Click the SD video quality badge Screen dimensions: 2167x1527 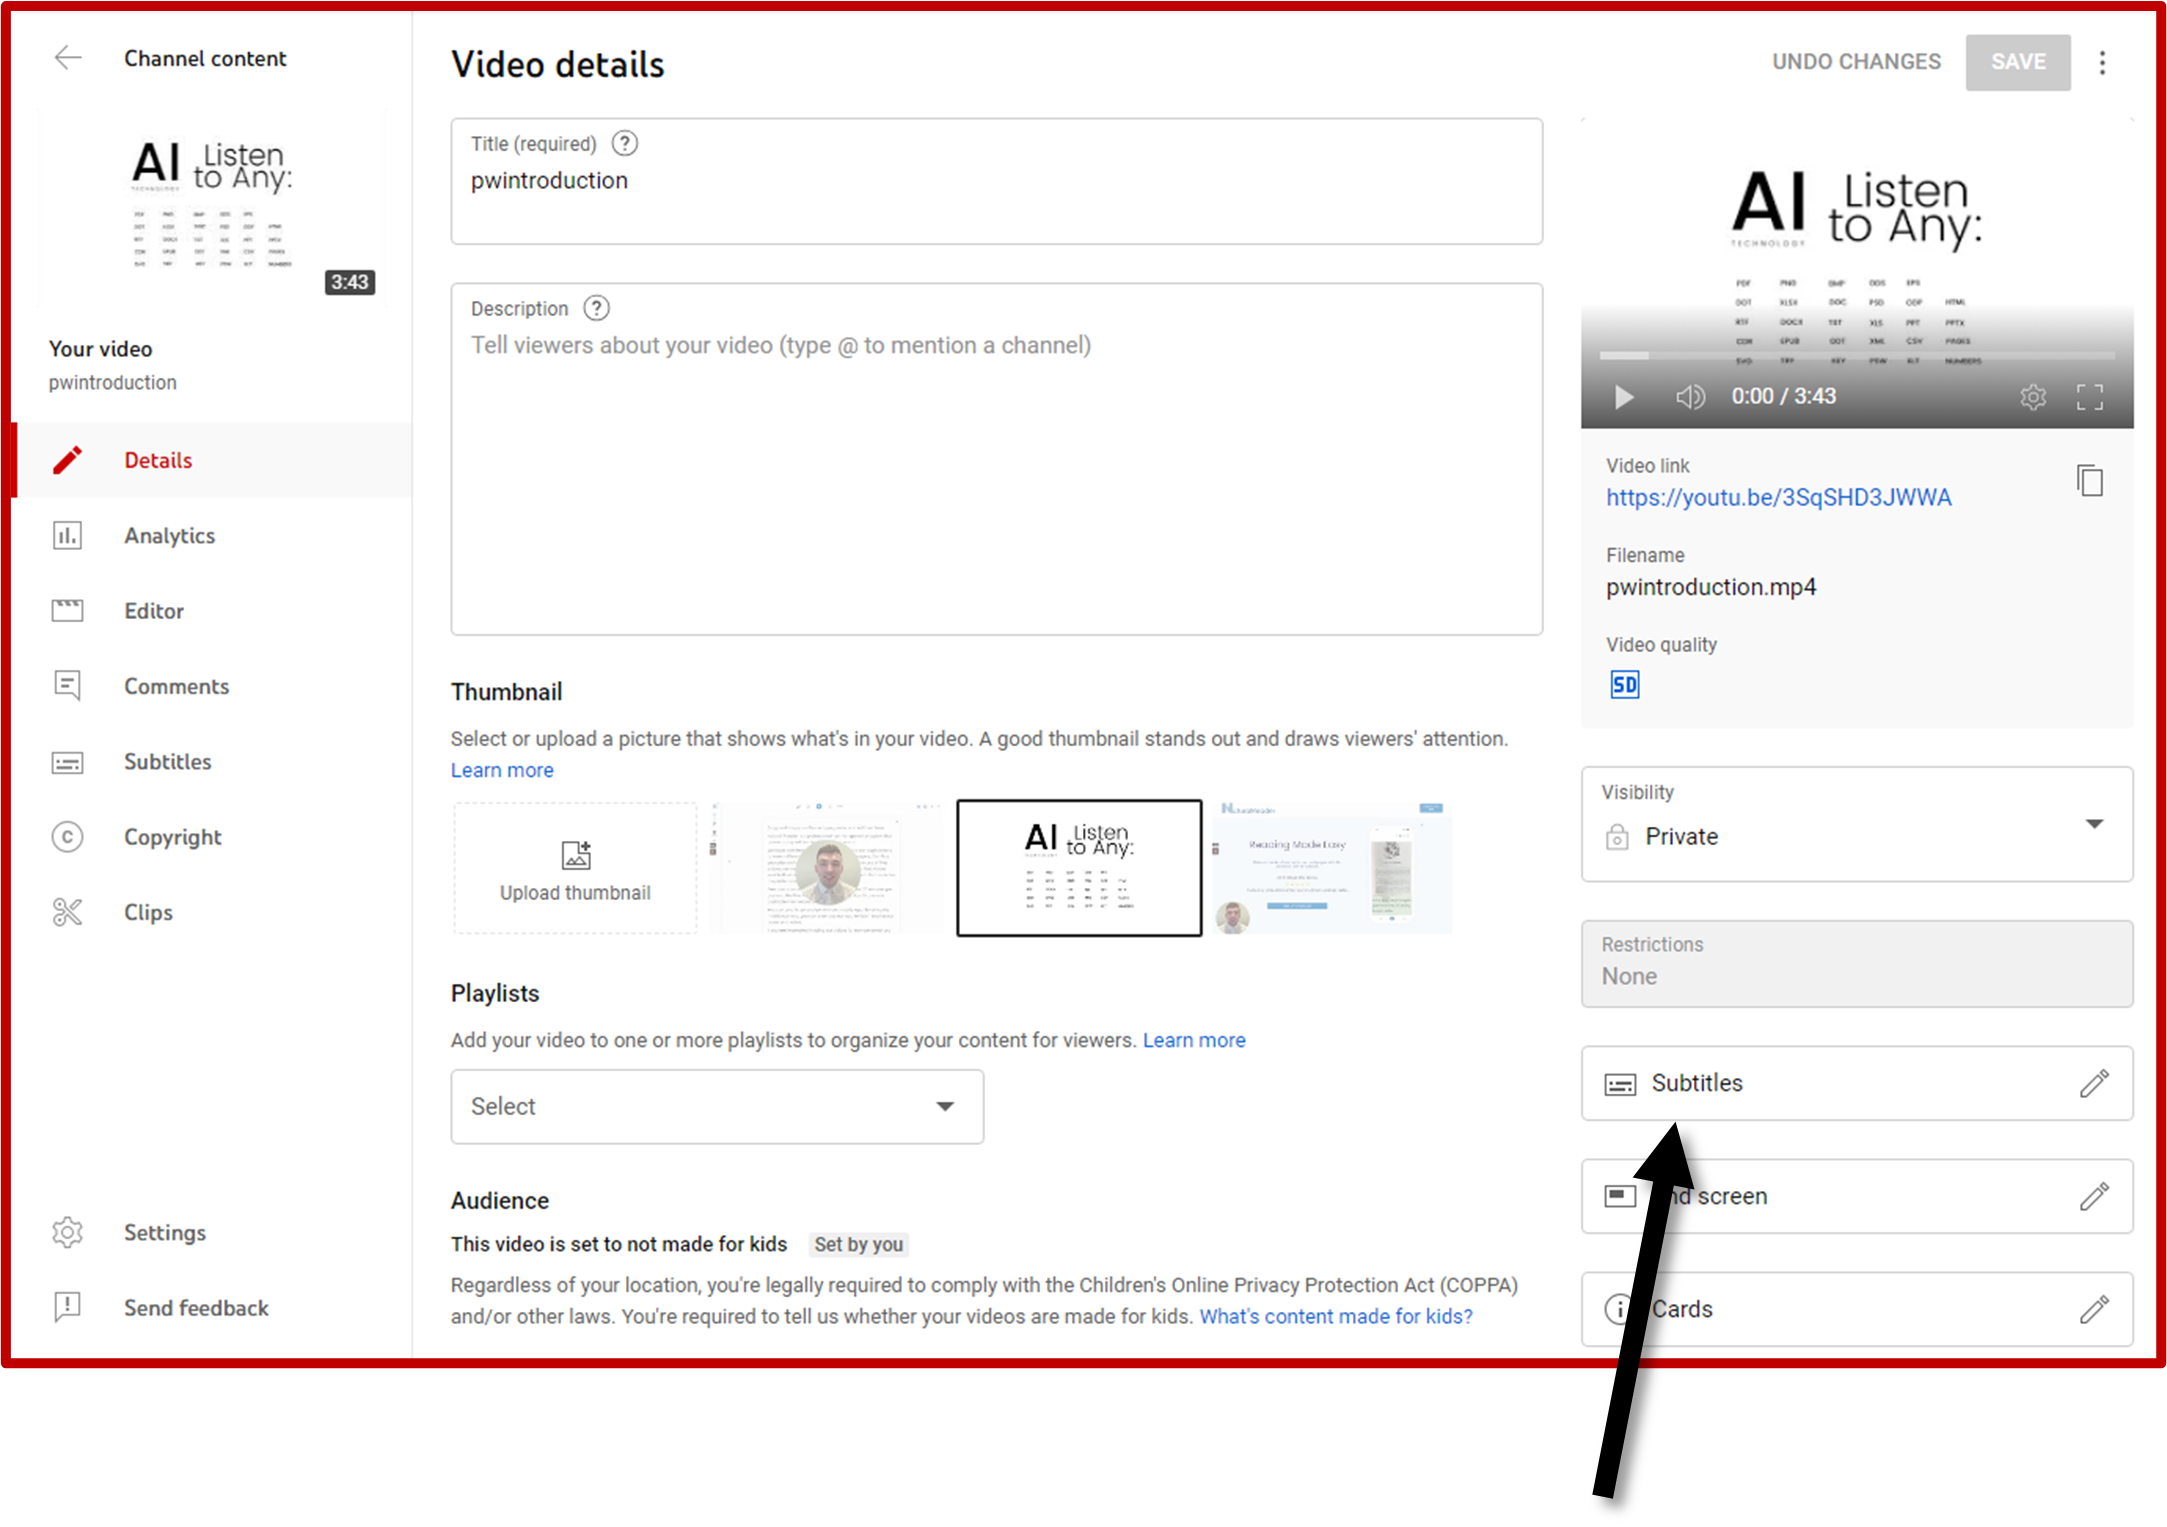click(x=1624, y=685)
